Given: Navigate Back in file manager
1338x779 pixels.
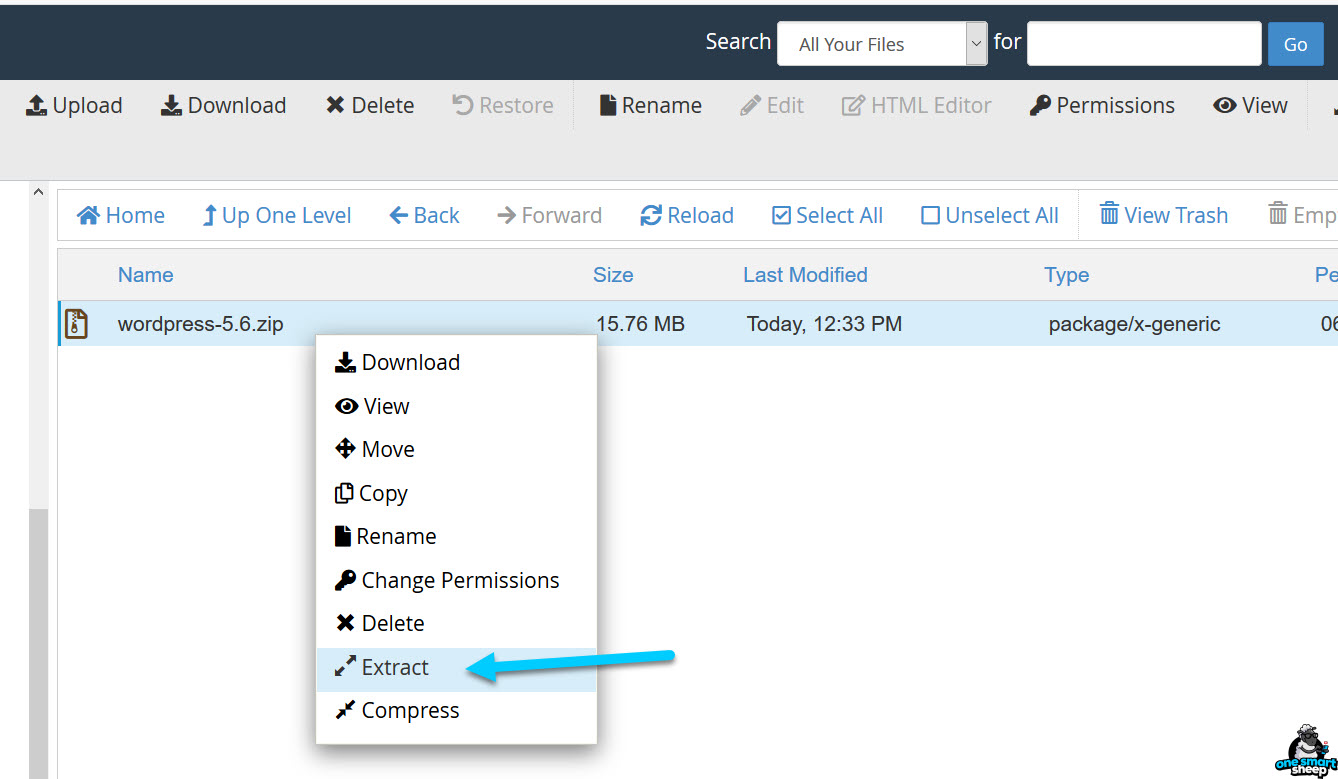Looking at the screenshot, I should click(424, 215).
